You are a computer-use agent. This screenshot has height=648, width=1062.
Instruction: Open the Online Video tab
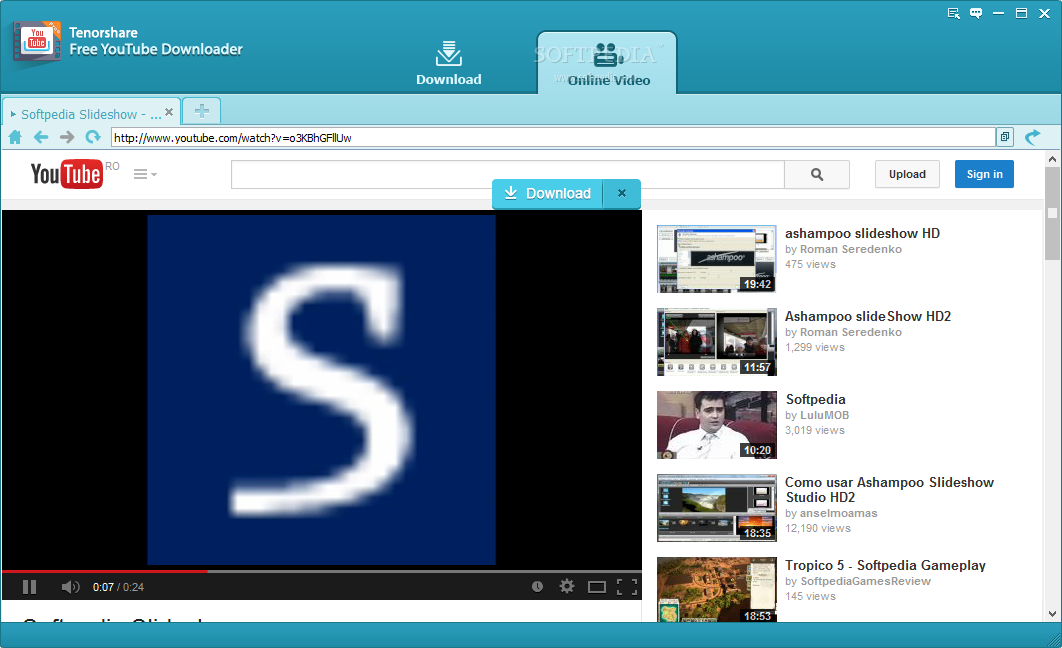coord(608,63)
